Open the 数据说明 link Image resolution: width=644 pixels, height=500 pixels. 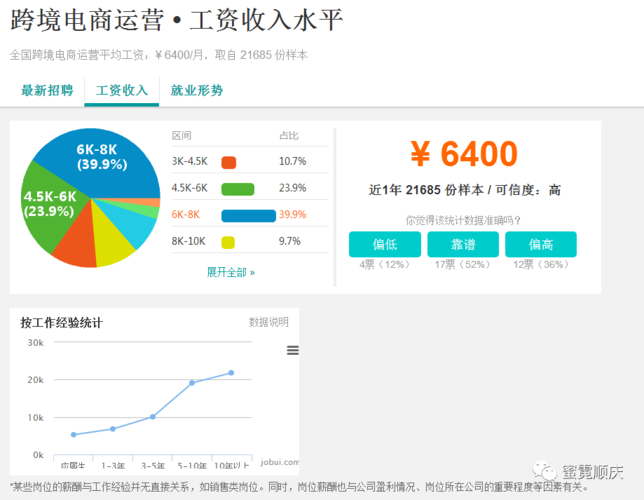(269, 322)
